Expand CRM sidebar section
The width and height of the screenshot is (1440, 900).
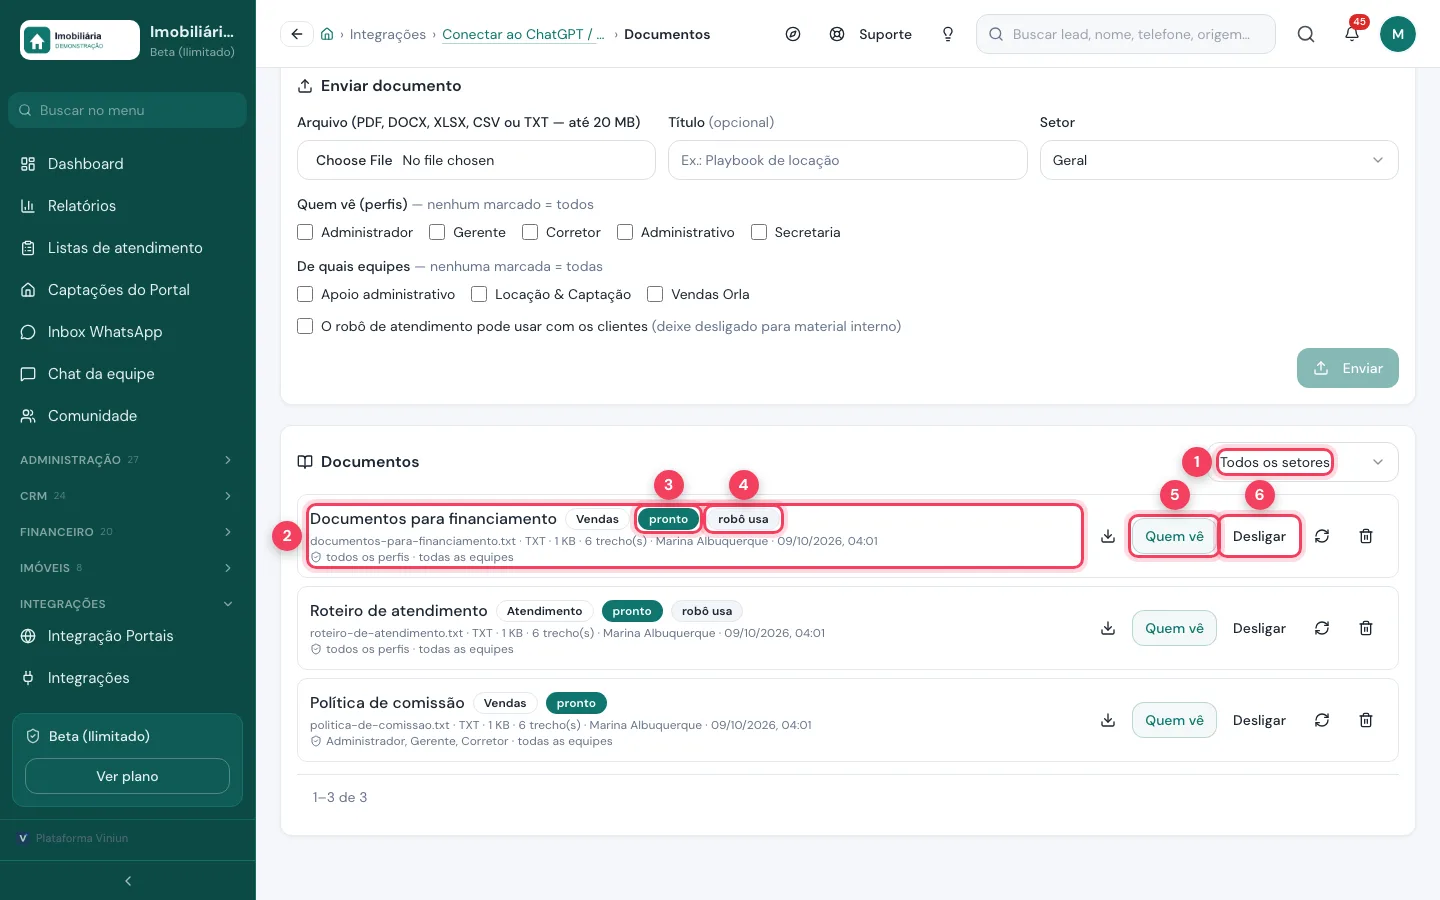(128, 496)
